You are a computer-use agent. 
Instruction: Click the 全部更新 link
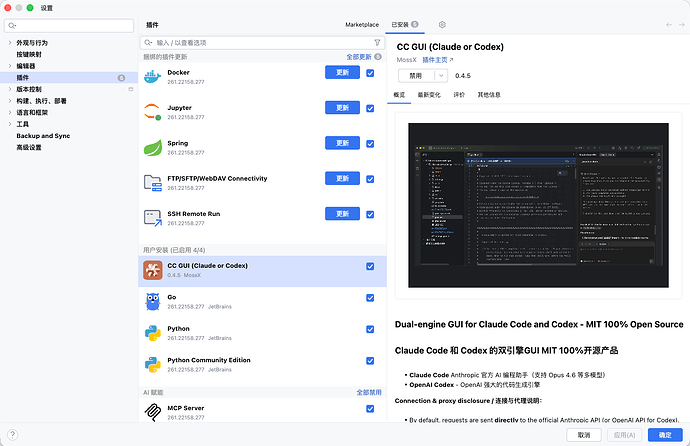(x=359, y=57)
